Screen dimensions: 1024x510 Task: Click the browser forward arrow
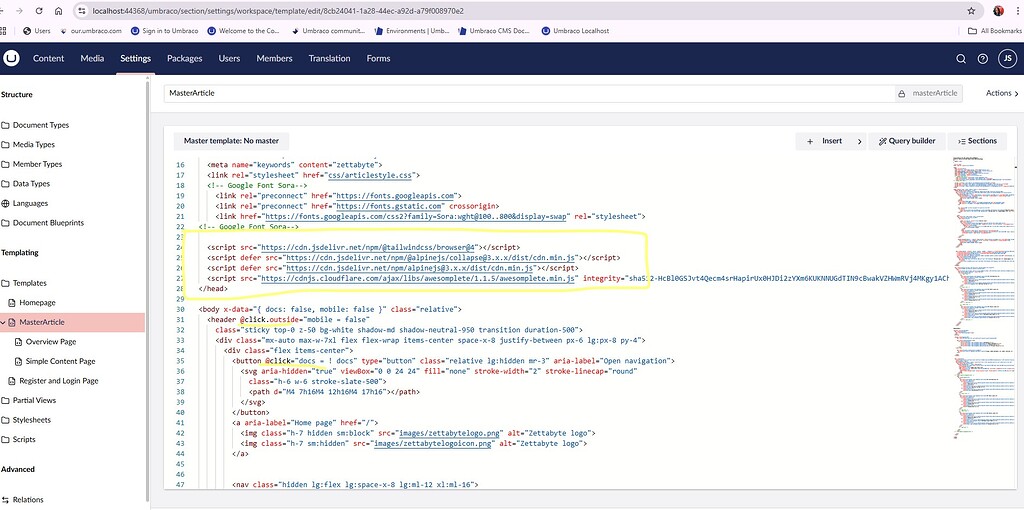[x=19, y=11]
